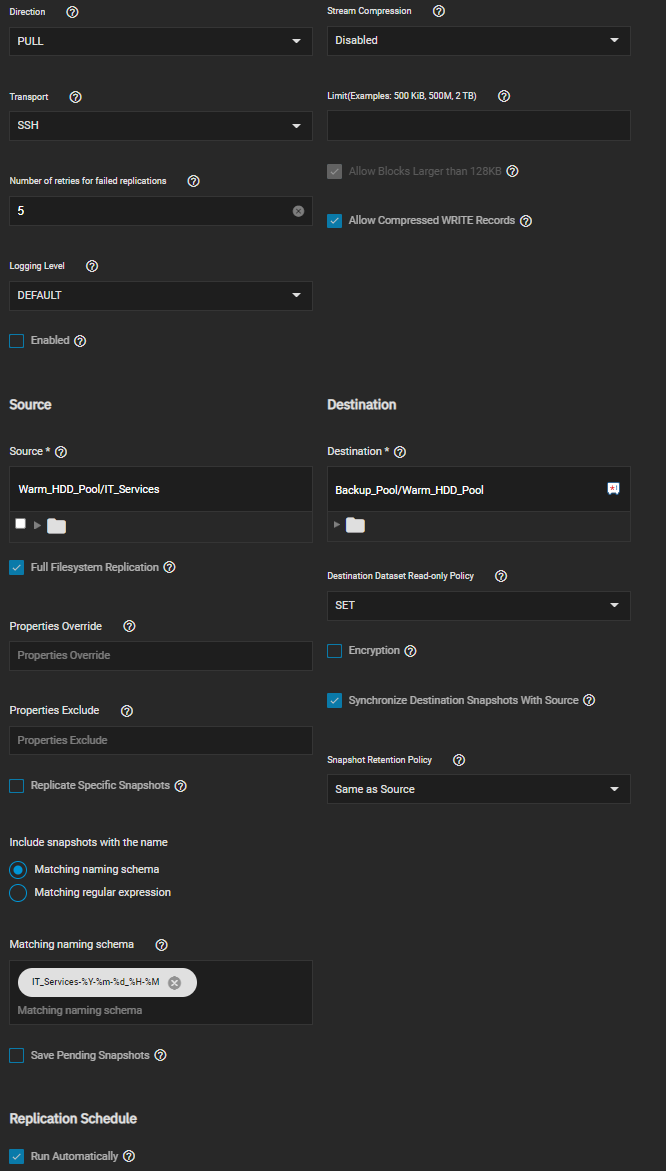Check Save Pending Snapshots
The image size is (666, 1171).
click(x=16, y=1056)
